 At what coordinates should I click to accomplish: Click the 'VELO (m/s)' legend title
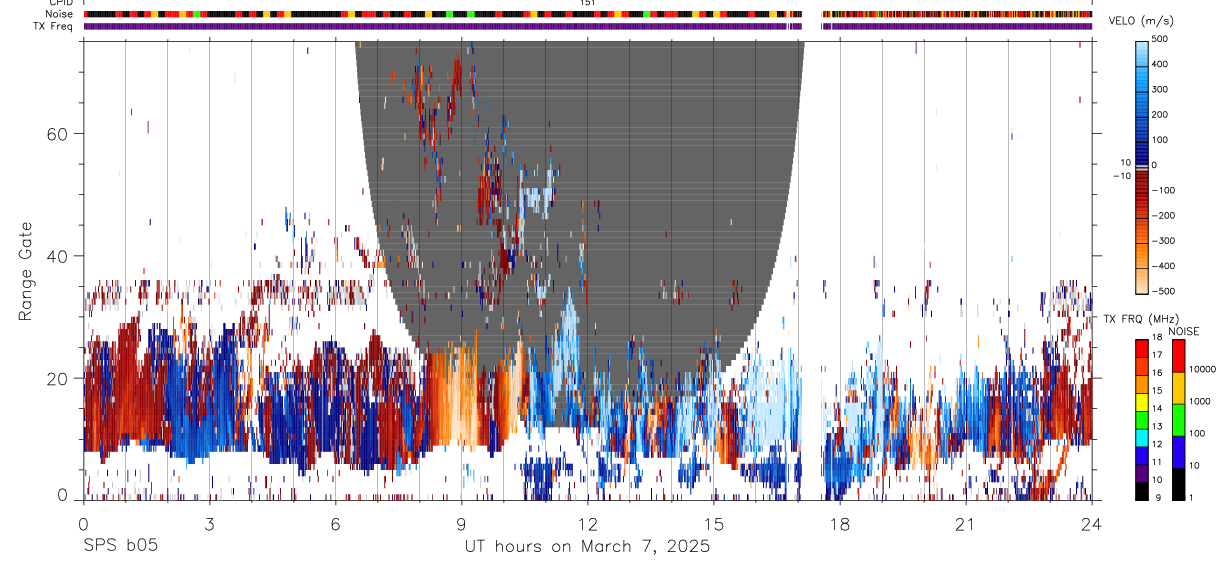pyautogui.click(x=1140, y=21)
